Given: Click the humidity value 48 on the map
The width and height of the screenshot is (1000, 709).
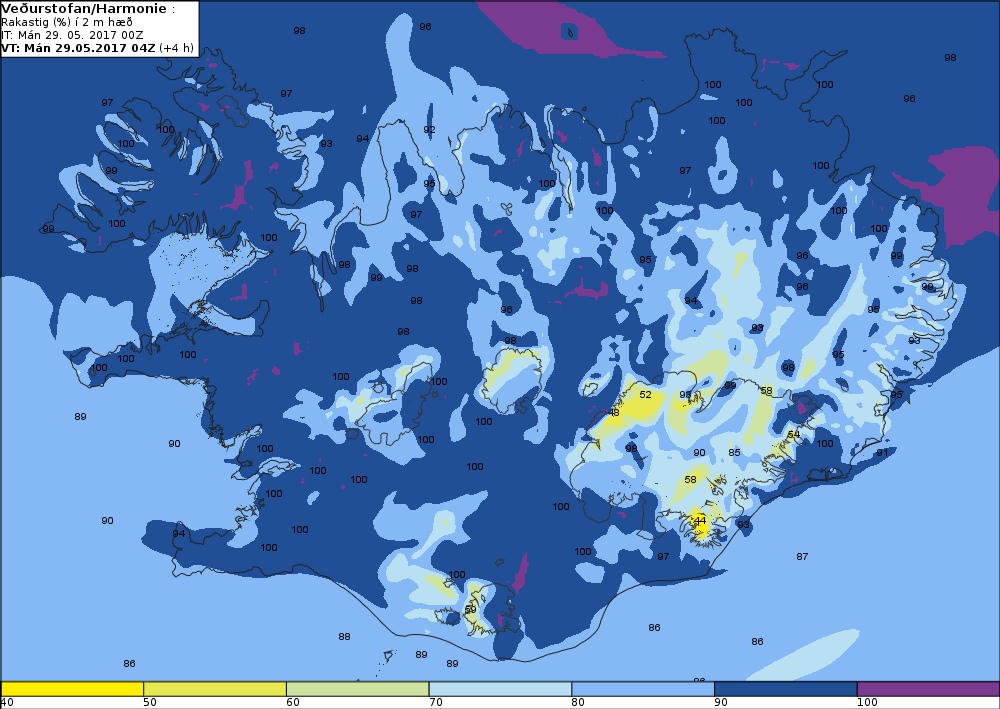Looking at the screenshot, I should click(614, 413).
